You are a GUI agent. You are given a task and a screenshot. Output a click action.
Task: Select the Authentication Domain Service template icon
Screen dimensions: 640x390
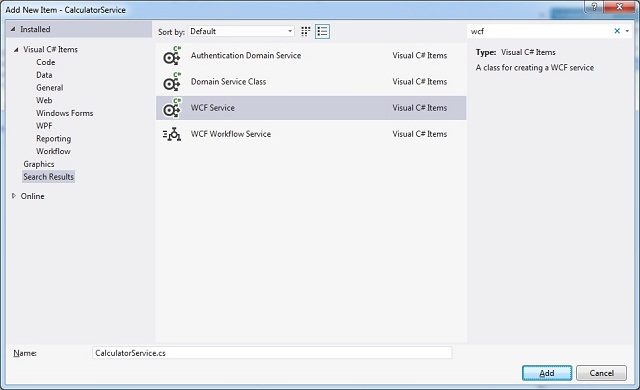(x=172, y=56)
